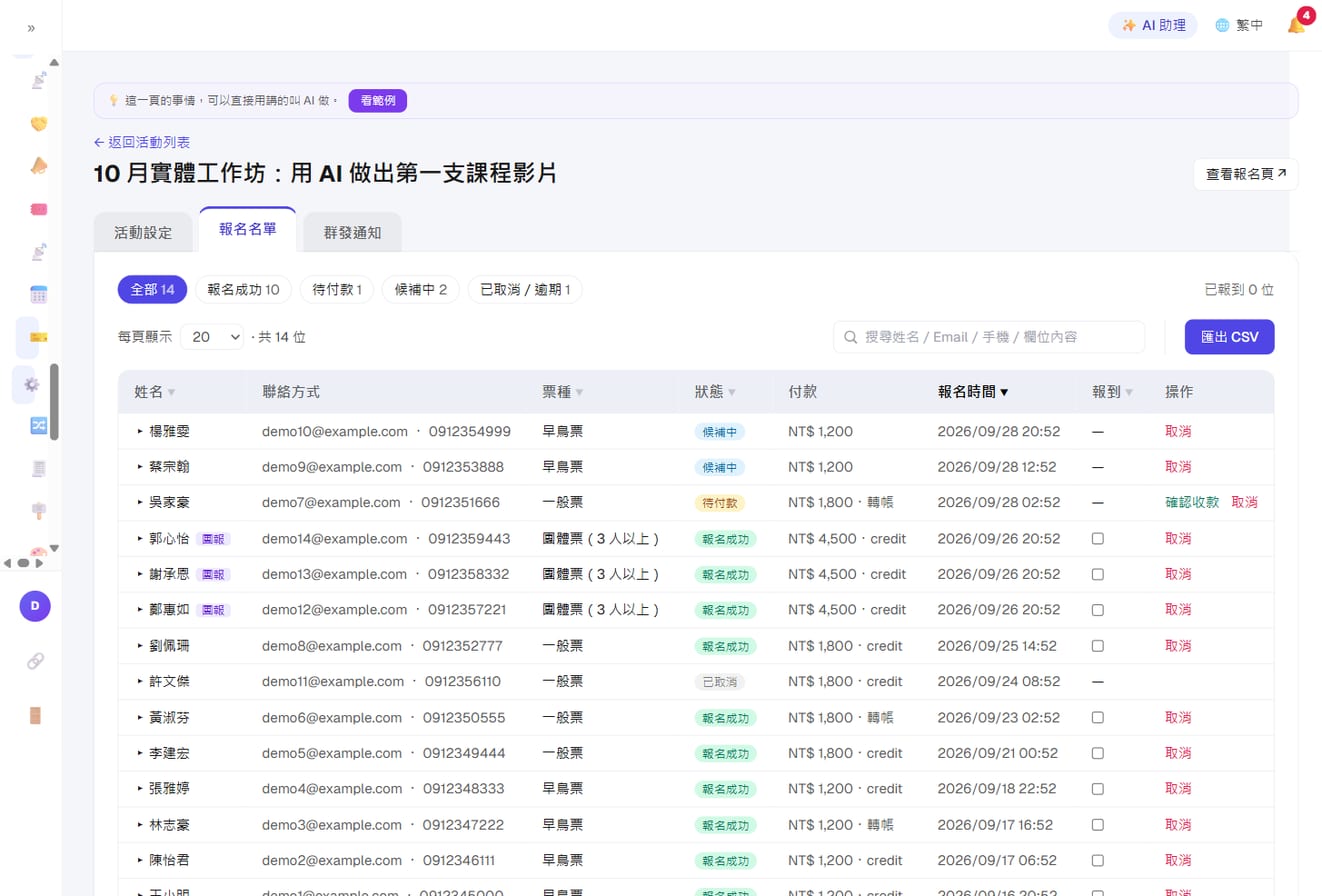Open the document page icon in the sidebar

39,468
